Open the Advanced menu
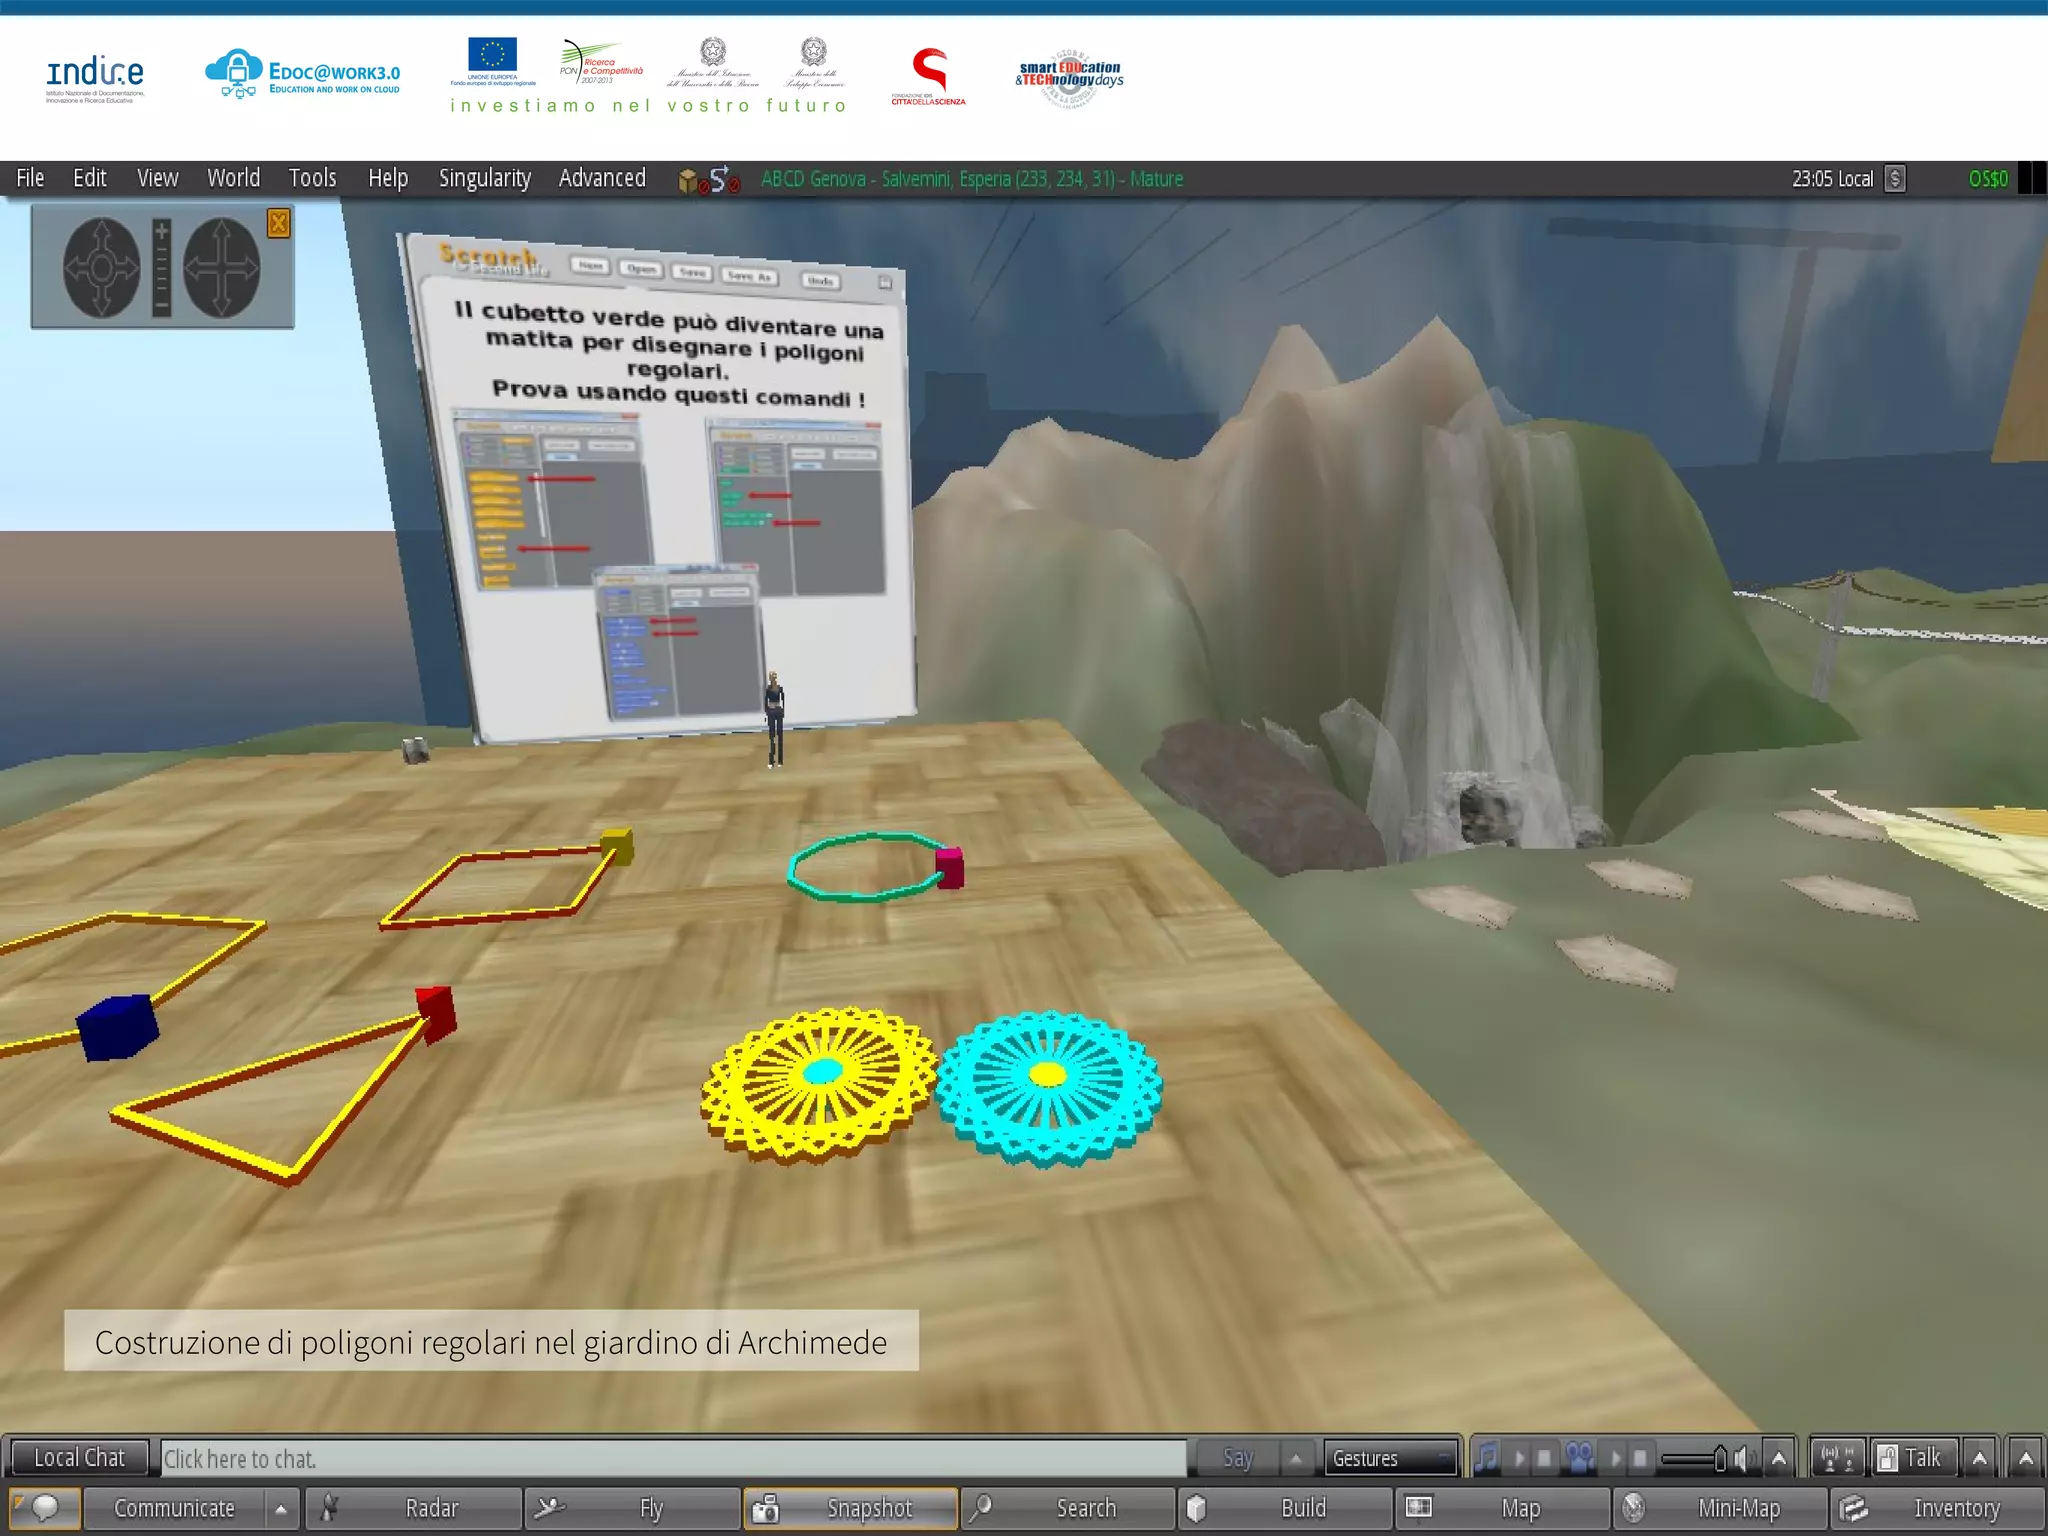 602,178
